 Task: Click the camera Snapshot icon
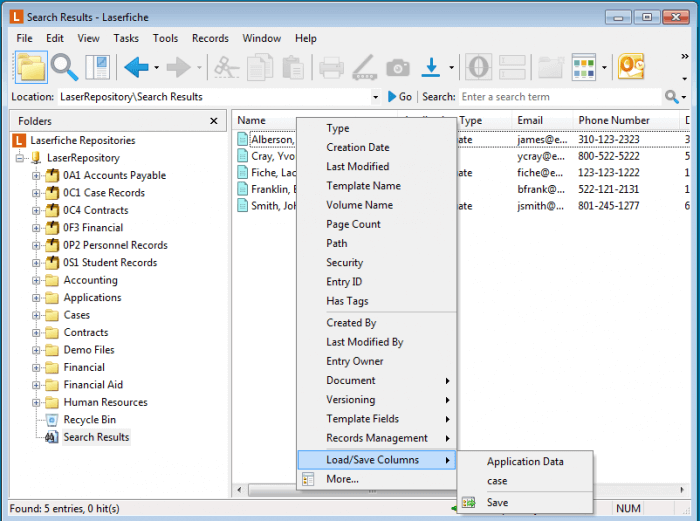(x=398, y=67)
